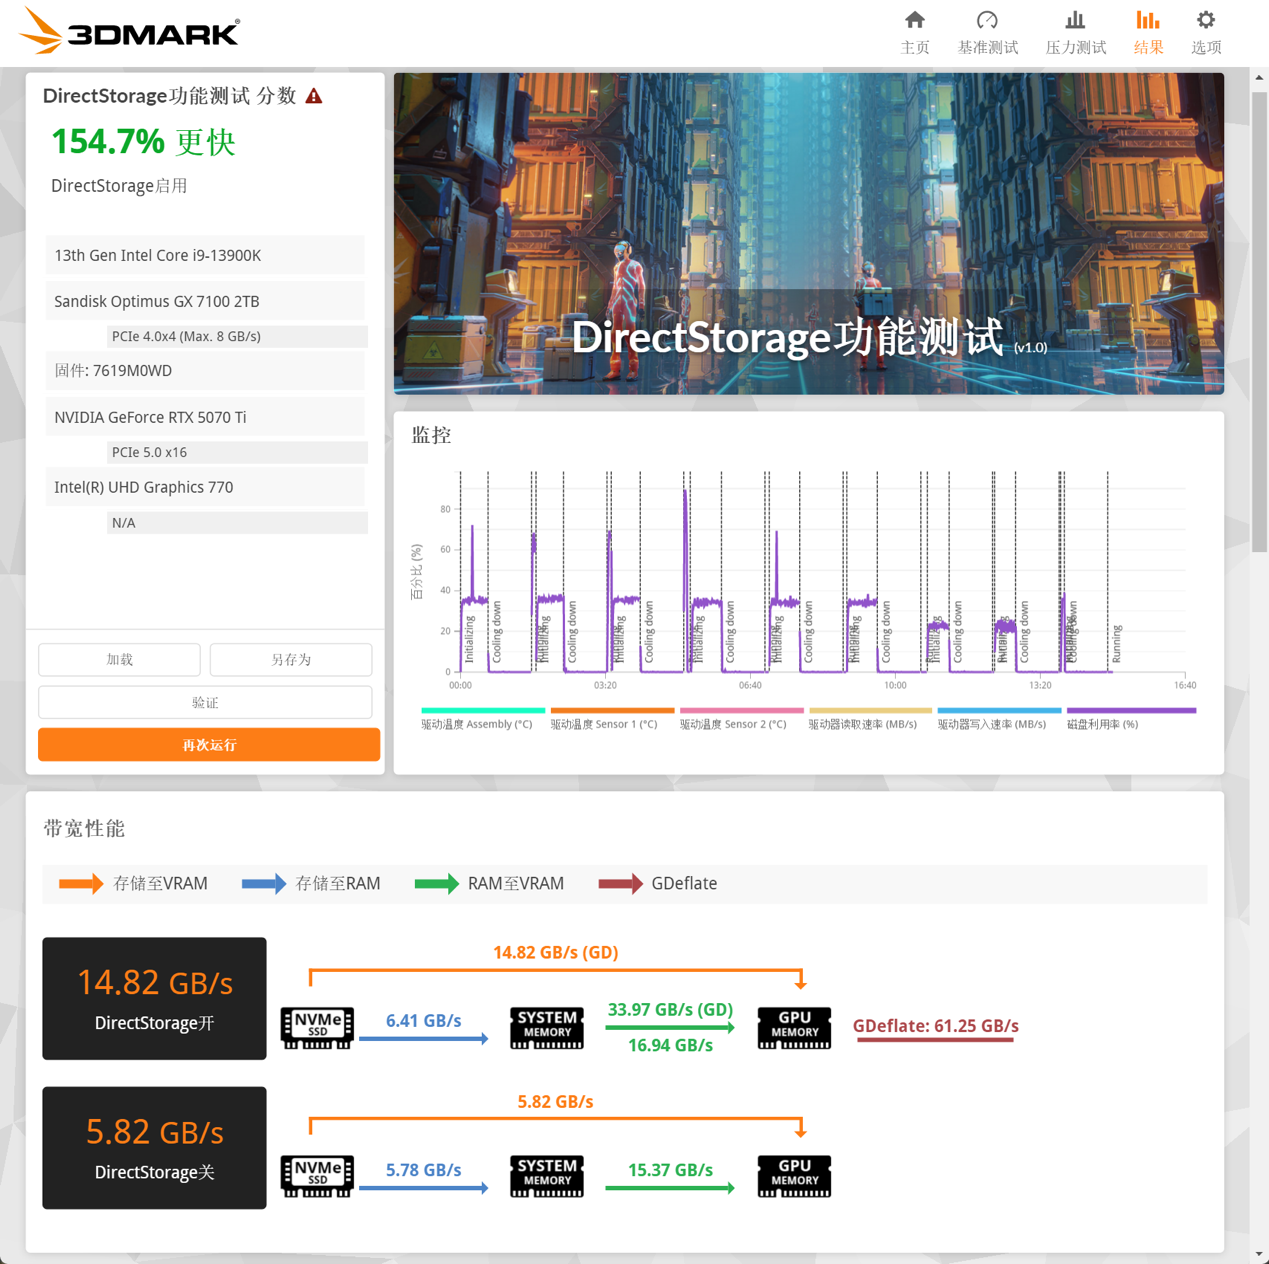This screenshot has width=1269, height=1264.
Task: Click the 14.82 GB/s (GD) orange label
Action: 556,952
